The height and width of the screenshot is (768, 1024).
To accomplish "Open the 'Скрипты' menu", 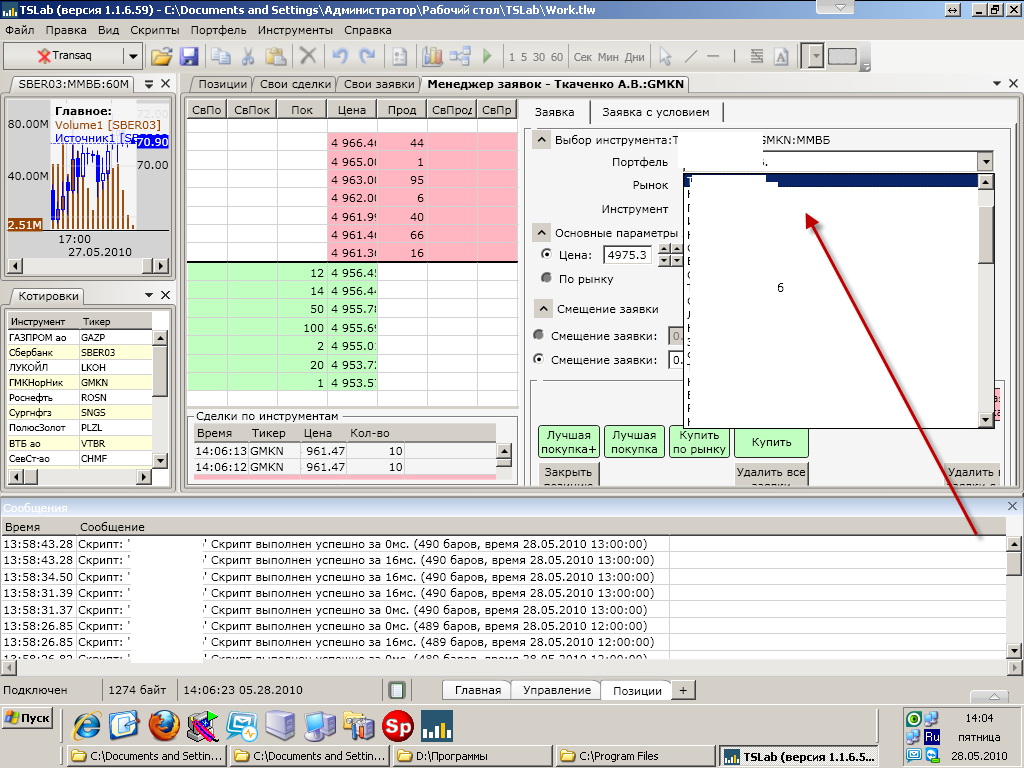I will pyautogui.click(x=154, y=30).
